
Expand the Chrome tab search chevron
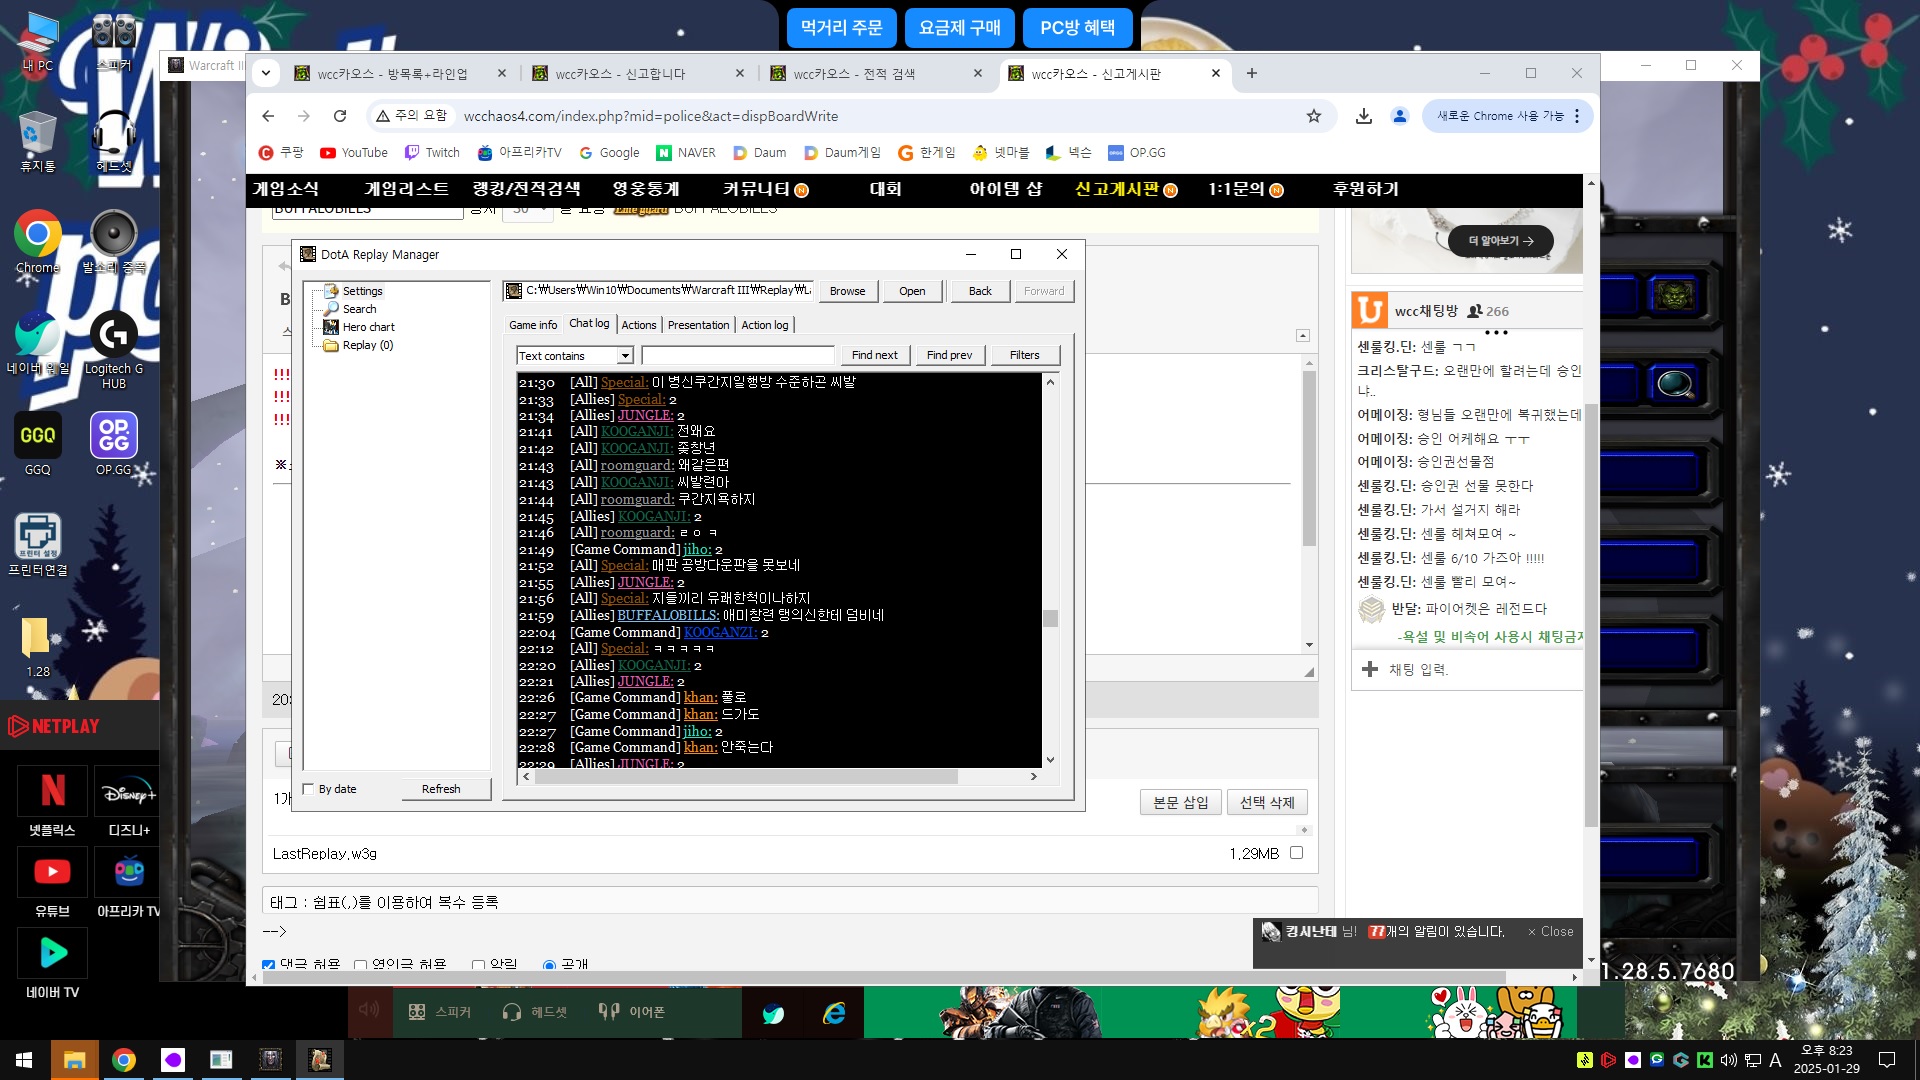[x=266, y=73]
